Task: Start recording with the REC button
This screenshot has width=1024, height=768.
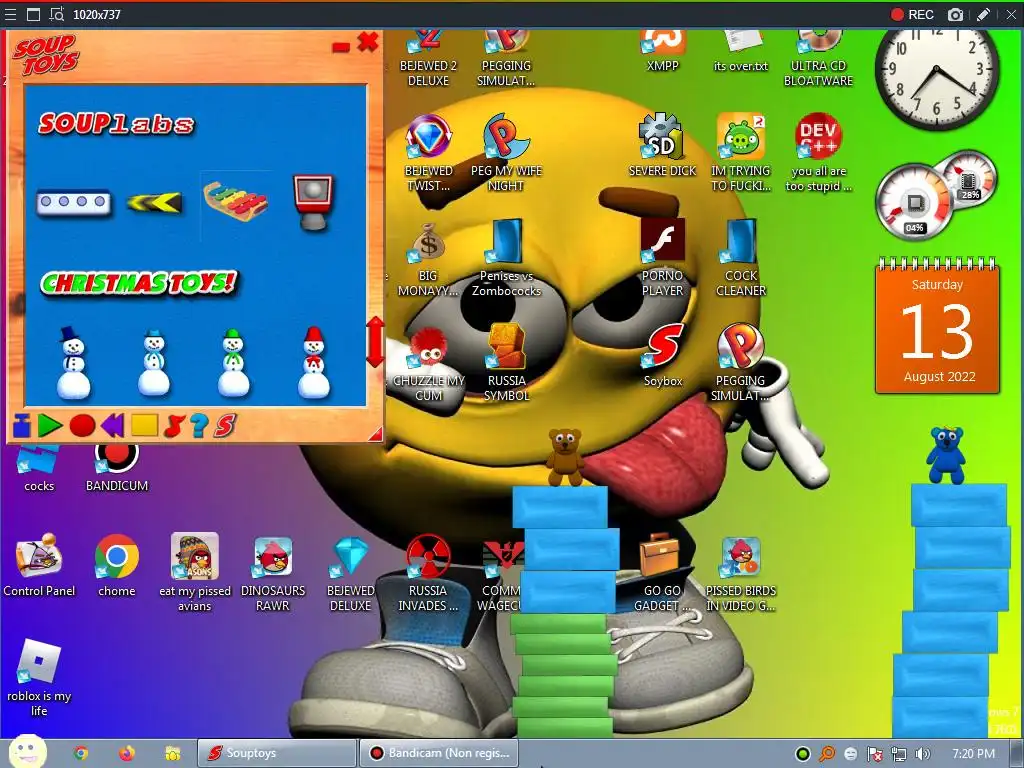Action: coord(912,14)
